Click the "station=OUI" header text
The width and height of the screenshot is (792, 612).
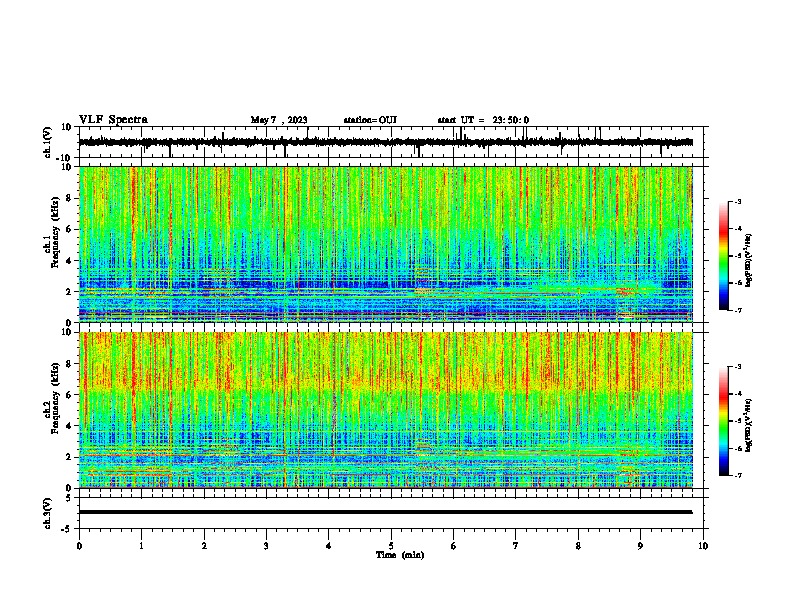coord(370,120)
